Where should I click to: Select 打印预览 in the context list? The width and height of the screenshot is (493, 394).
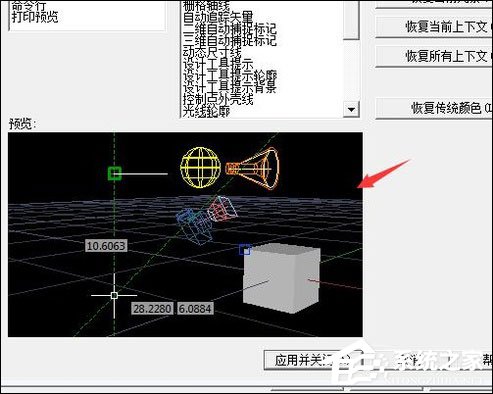coord(35,17)
